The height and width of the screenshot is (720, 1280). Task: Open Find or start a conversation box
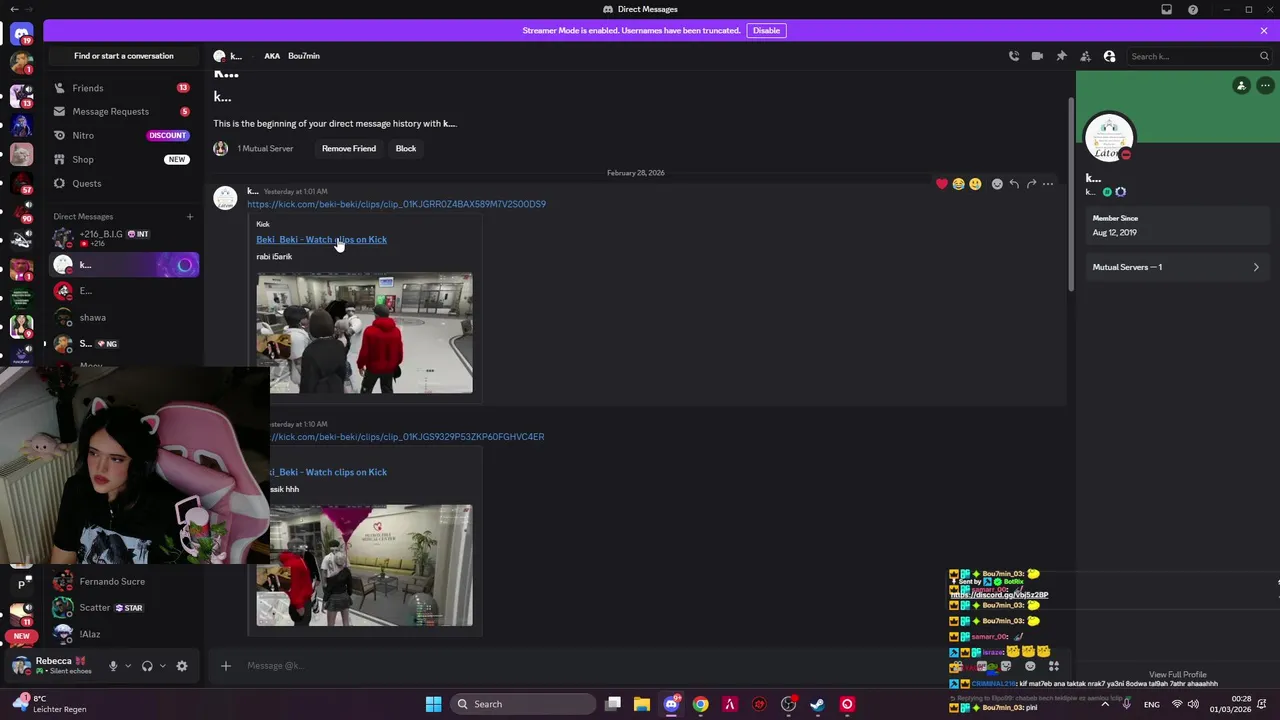123,56
